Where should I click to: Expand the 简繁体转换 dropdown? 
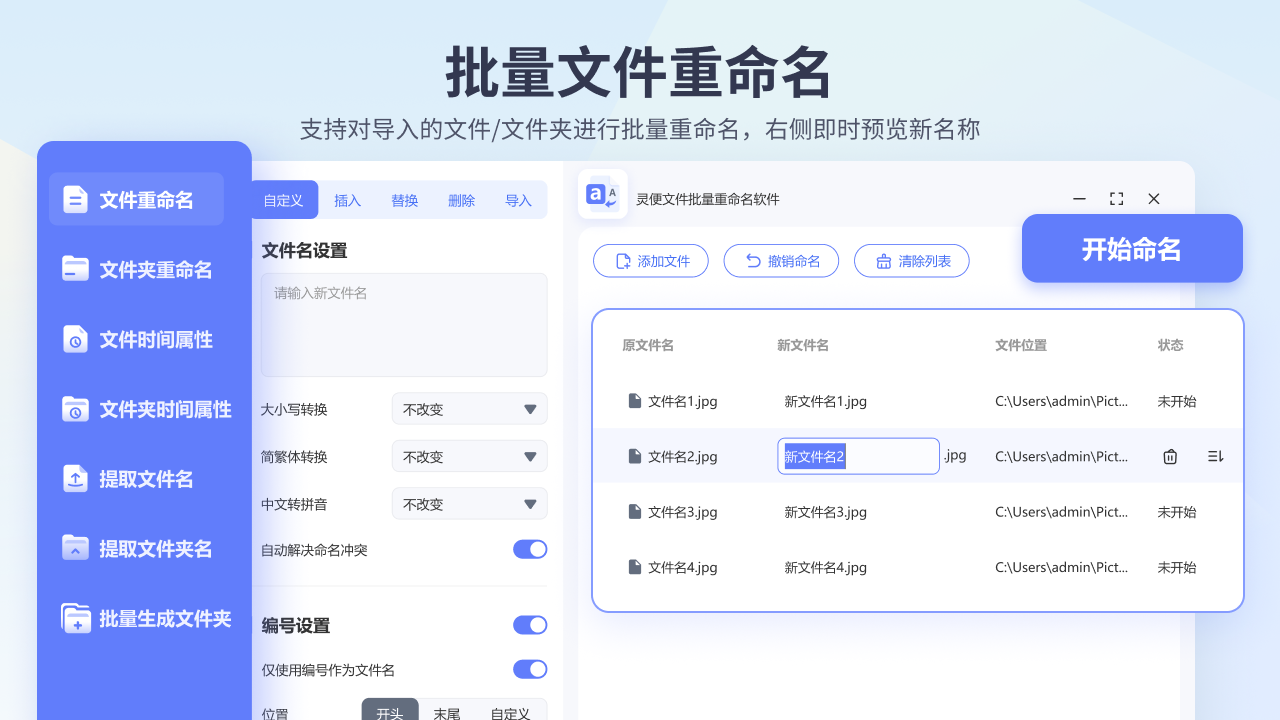pos(469,456)
